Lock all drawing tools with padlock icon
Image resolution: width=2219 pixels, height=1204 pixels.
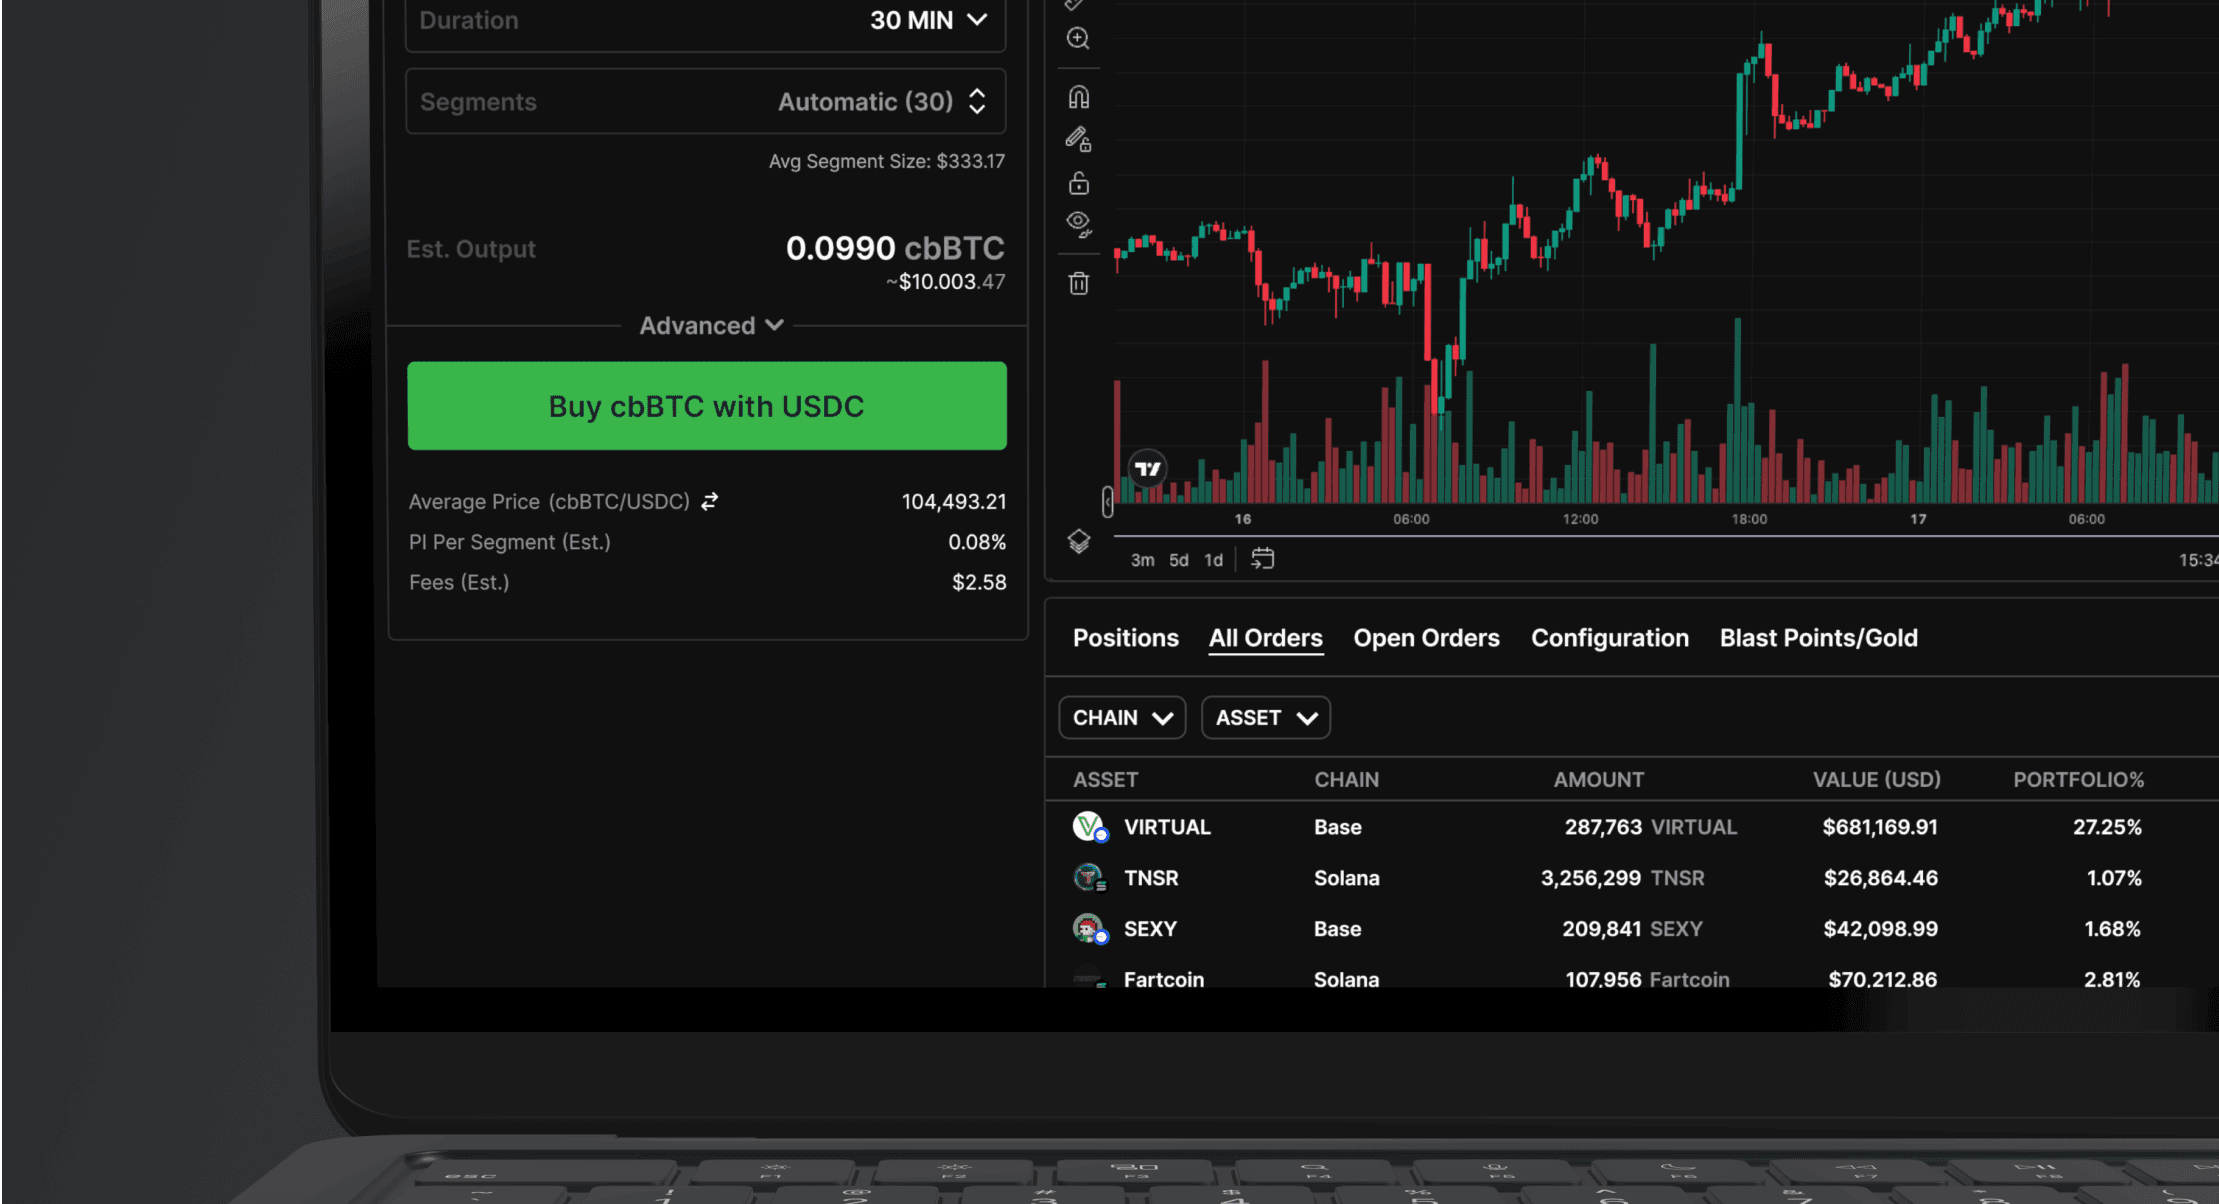coord(1078,183)
